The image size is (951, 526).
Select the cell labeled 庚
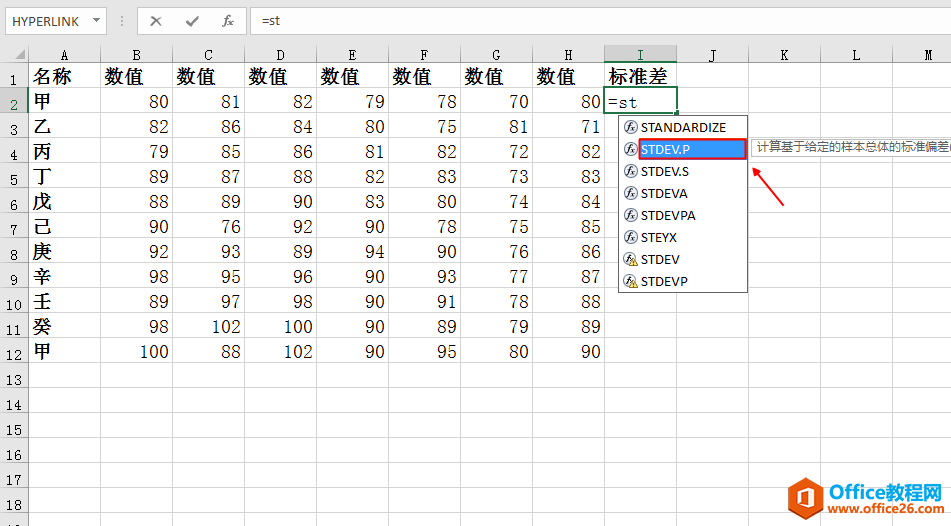[x=64, y=251]
